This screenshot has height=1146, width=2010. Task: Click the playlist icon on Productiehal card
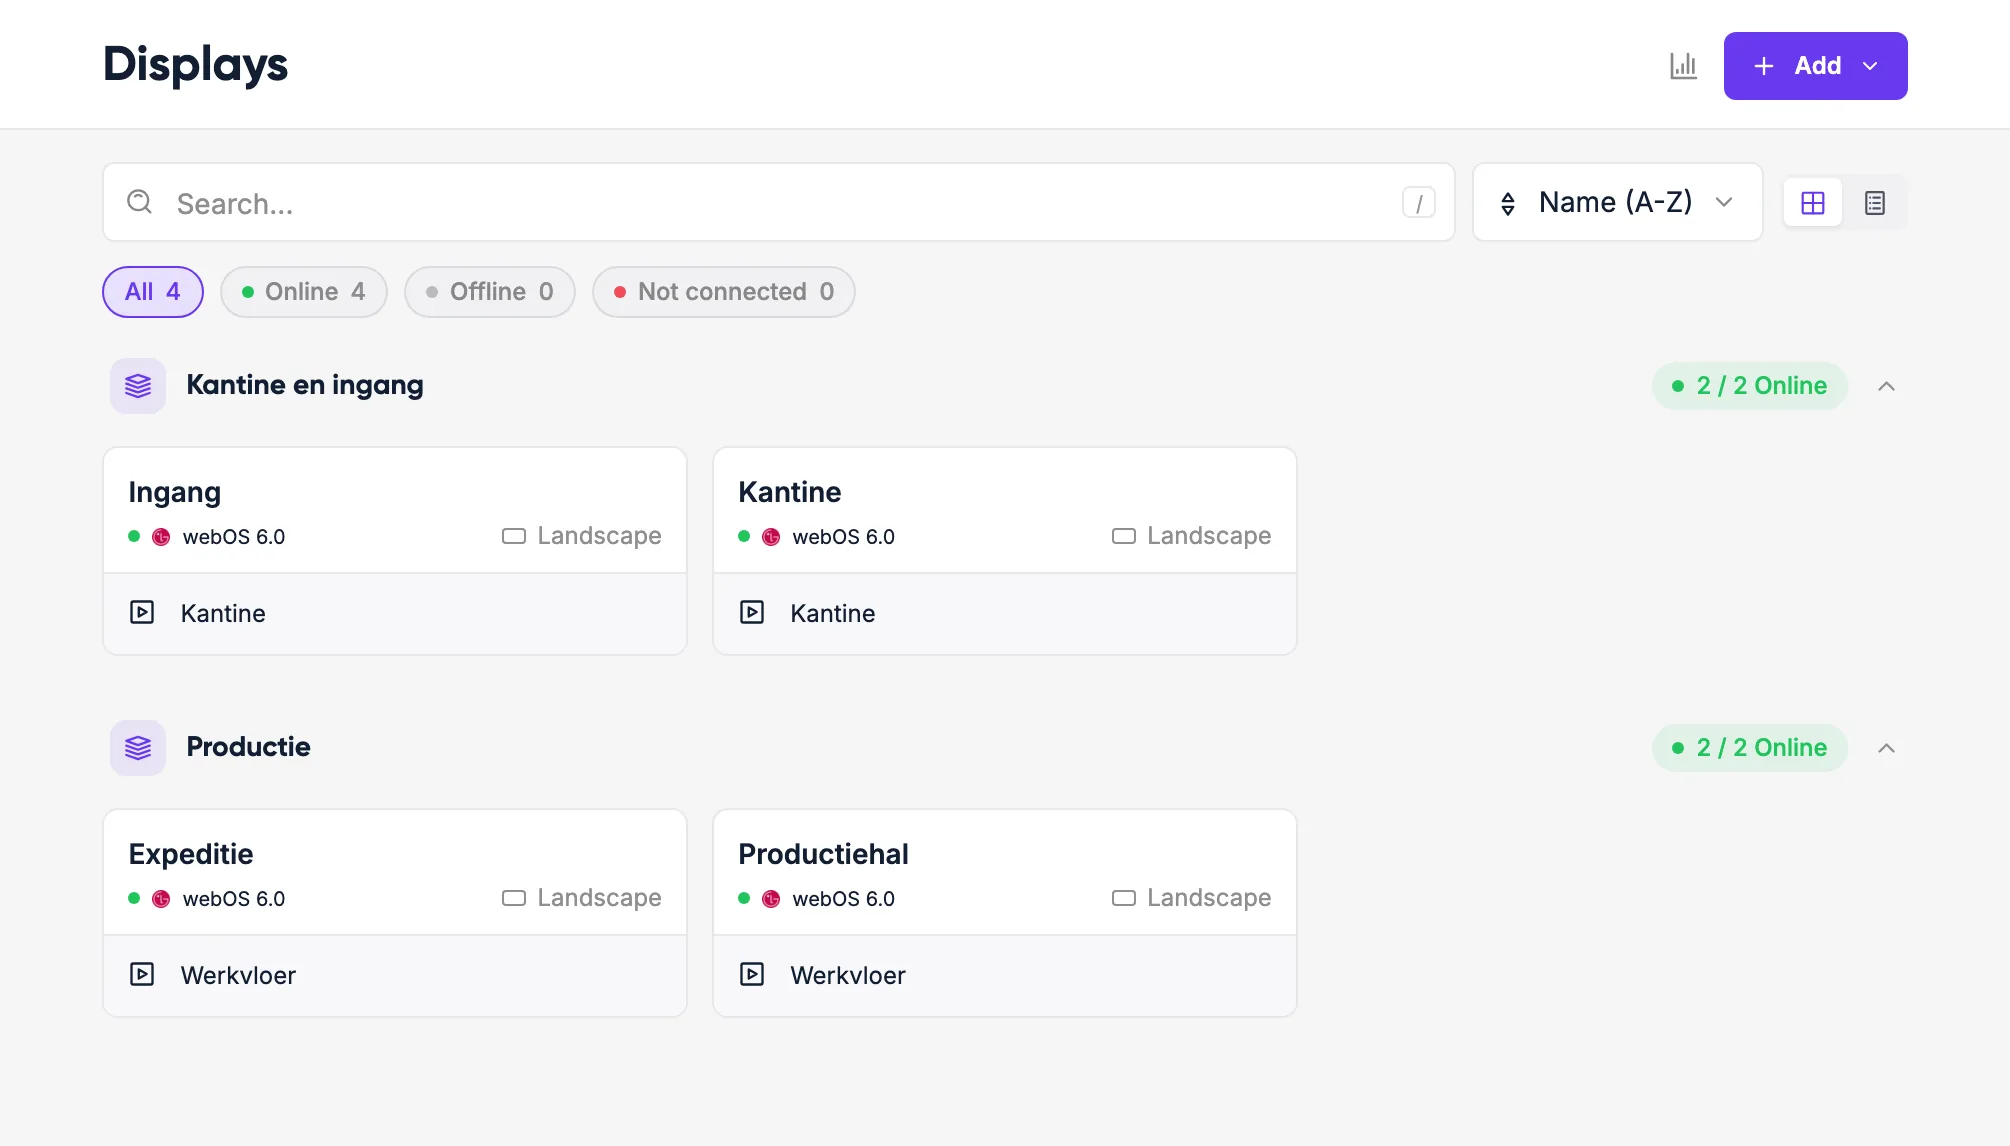tap(752, 974)
